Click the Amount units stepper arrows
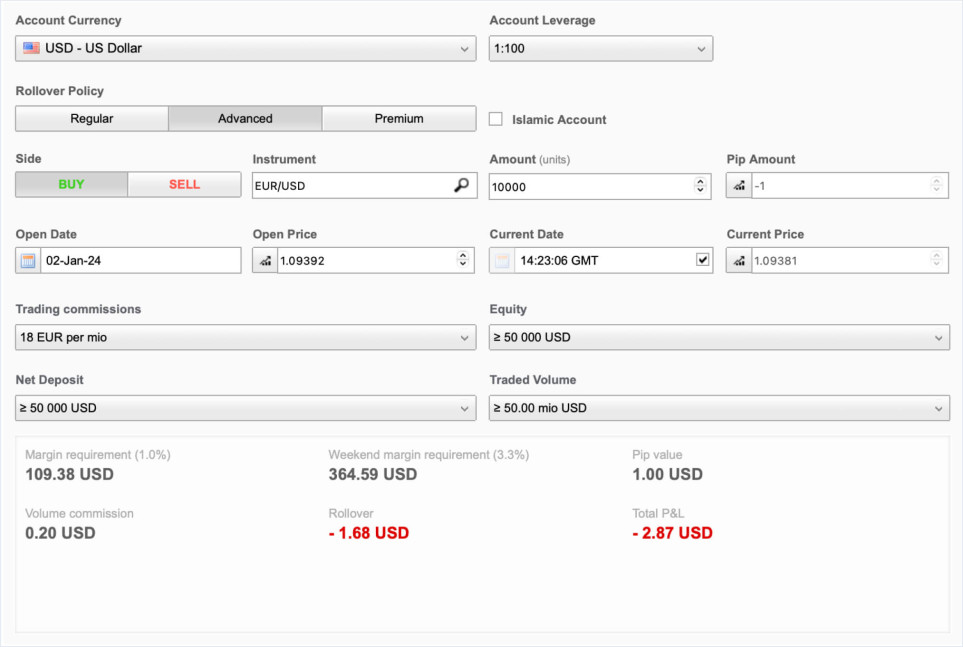Screen dimensions: 963x647 tap(700, 186)
